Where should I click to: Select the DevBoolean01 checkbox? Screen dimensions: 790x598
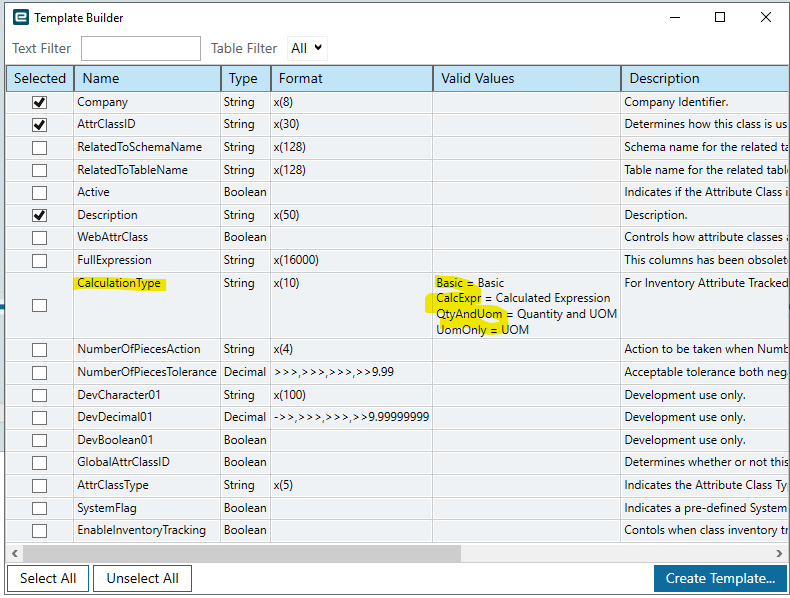(x=39, y=440)
